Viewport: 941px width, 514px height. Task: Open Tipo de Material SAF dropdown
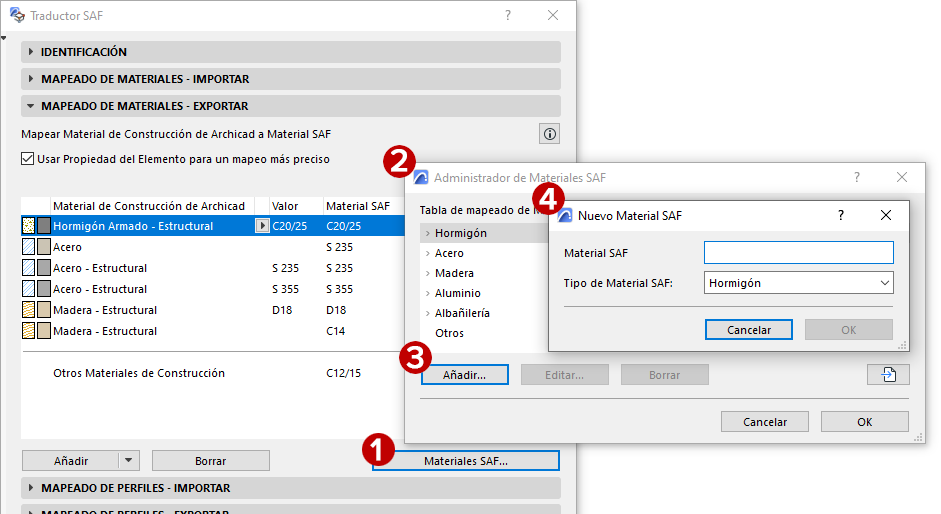[799, 283]
